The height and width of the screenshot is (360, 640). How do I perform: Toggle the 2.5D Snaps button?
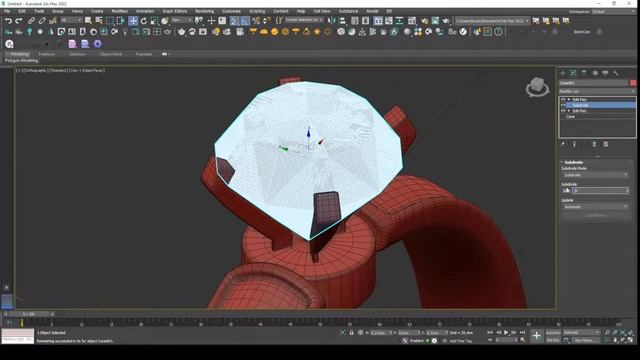pos(234,20)
